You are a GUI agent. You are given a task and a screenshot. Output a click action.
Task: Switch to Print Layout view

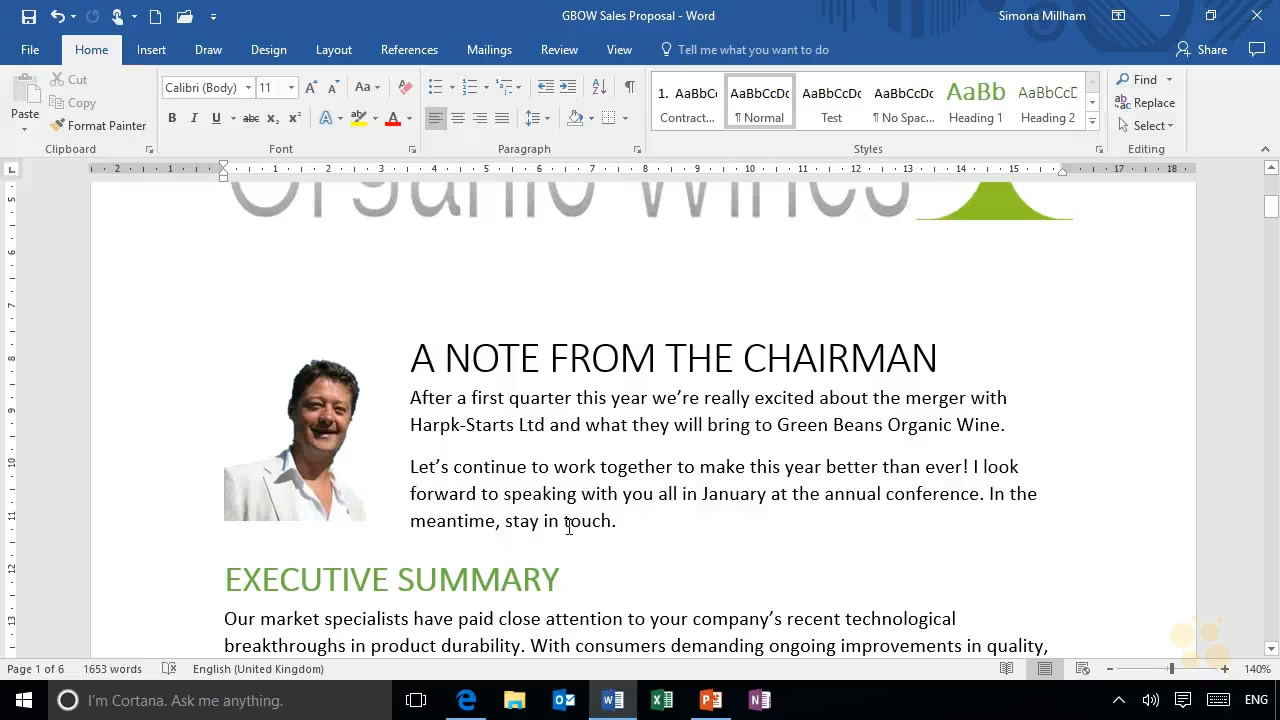coord(1044,669)
